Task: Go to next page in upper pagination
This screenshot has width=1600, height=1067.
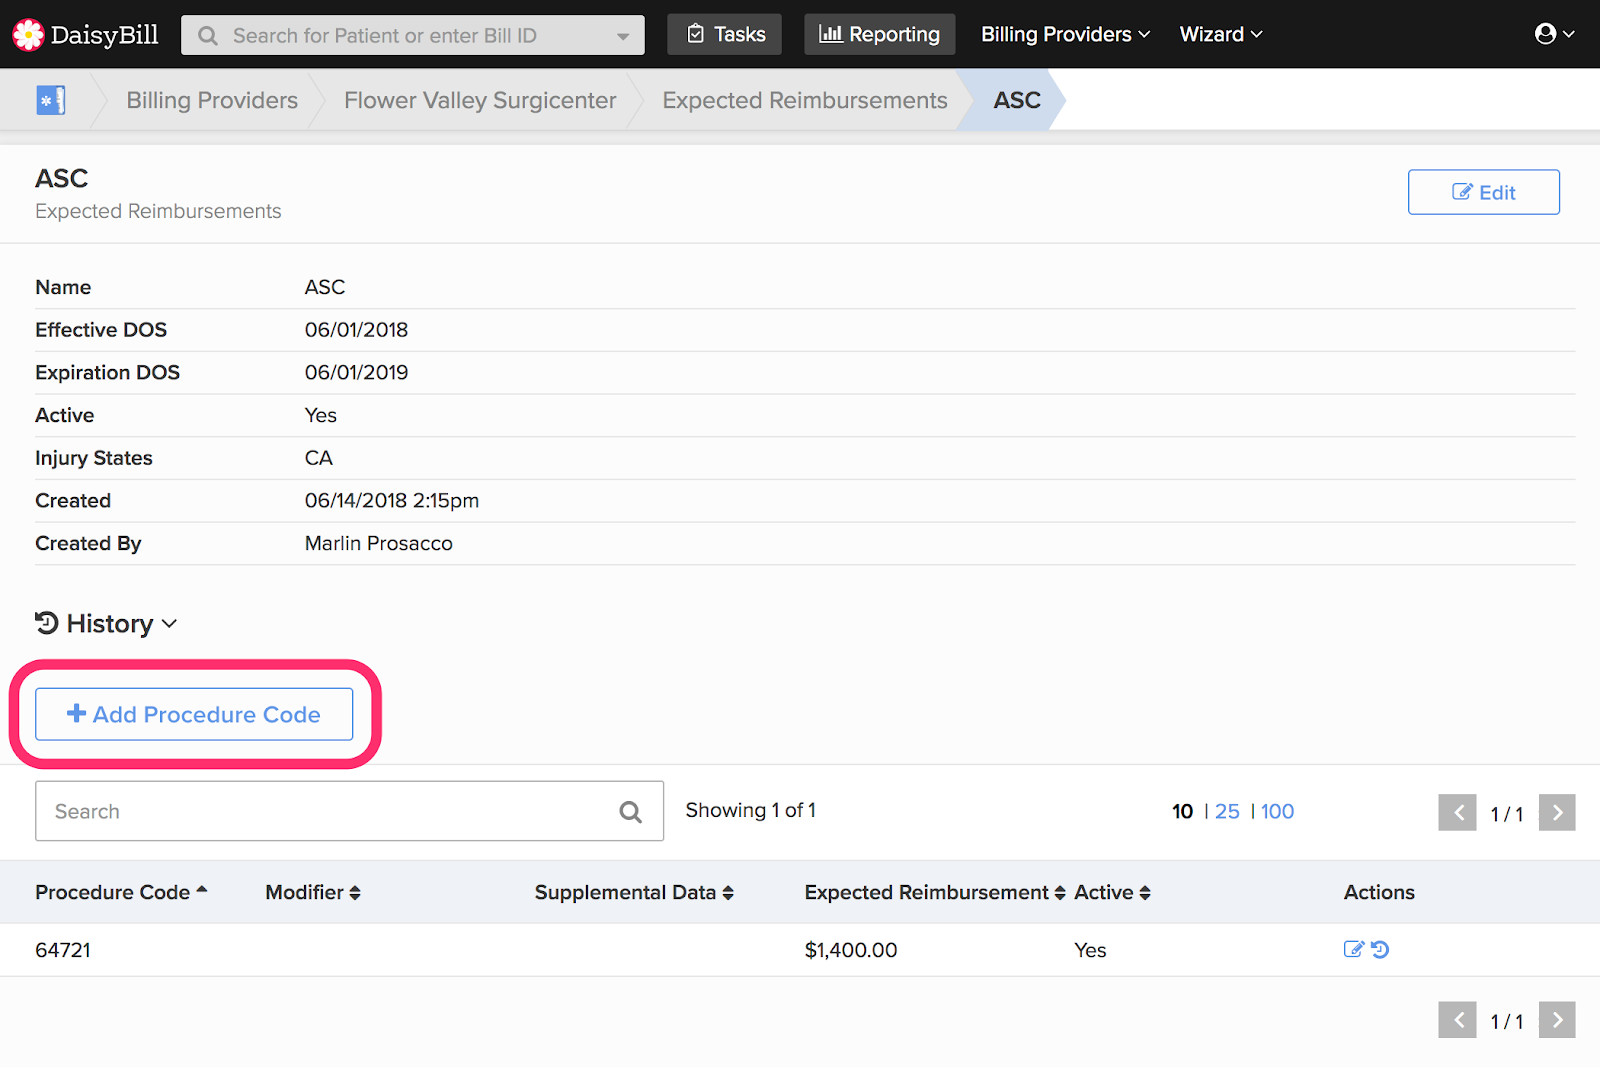Action: (x=1557, y=813)
